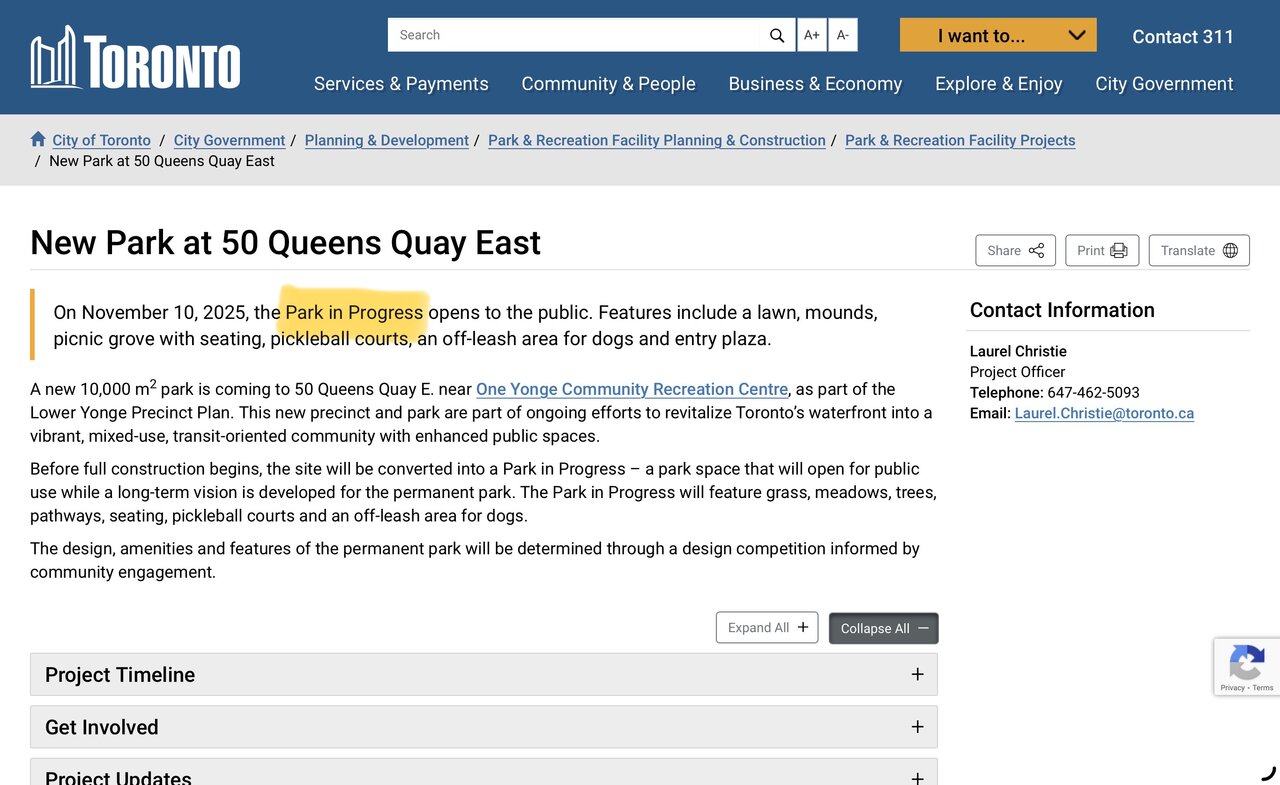Open Services & Payments menu
Screen dimensions: 1280x785
pos(401,84)
